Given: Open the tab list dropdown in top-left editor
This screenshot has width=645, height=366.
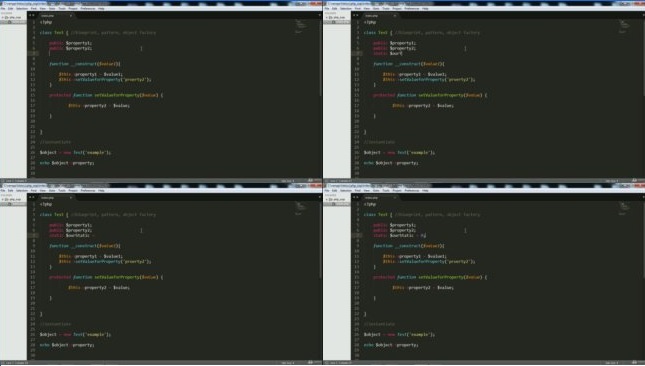Looking at the screenshot, I should pyautogui.click(x=320, y=15).
